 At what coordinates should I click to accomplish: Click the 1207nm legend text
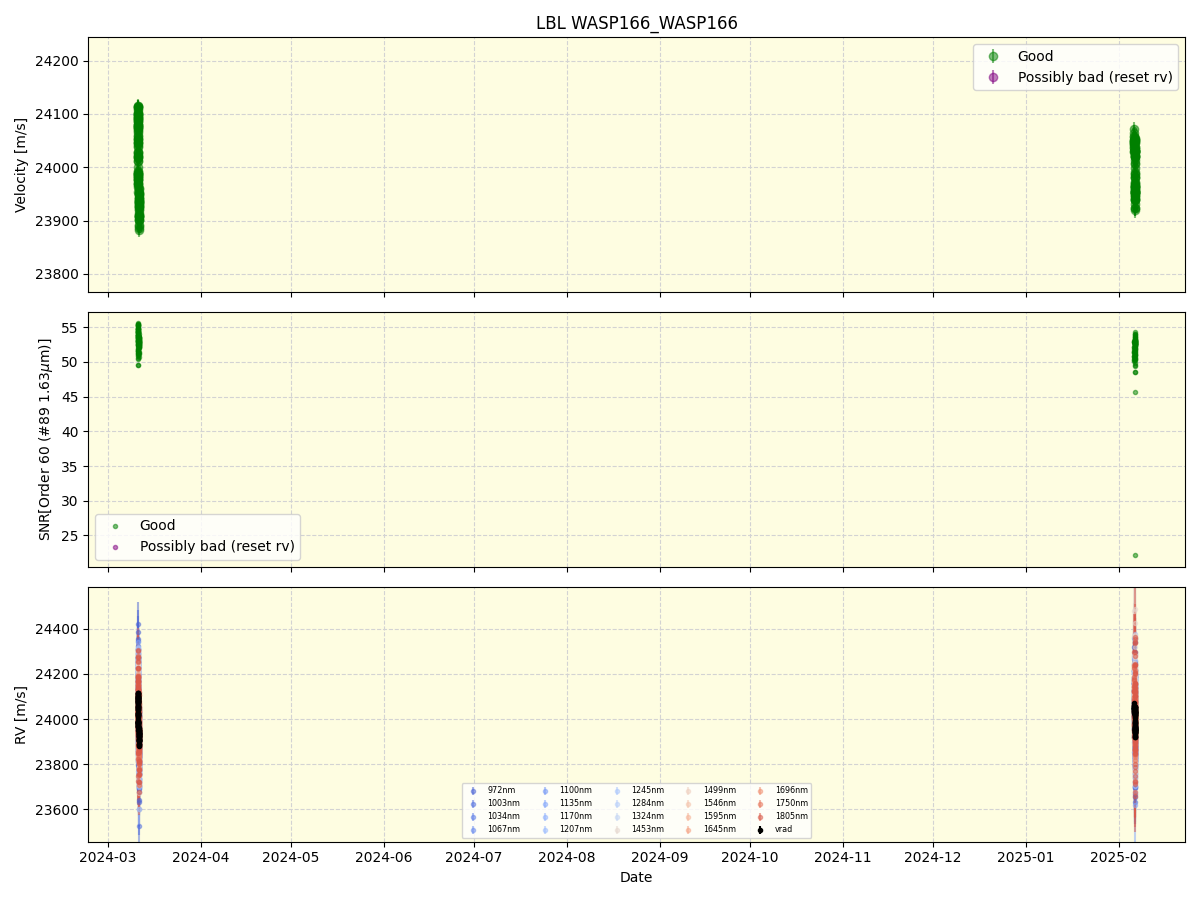pyautogui.click(x=576, y=830)
